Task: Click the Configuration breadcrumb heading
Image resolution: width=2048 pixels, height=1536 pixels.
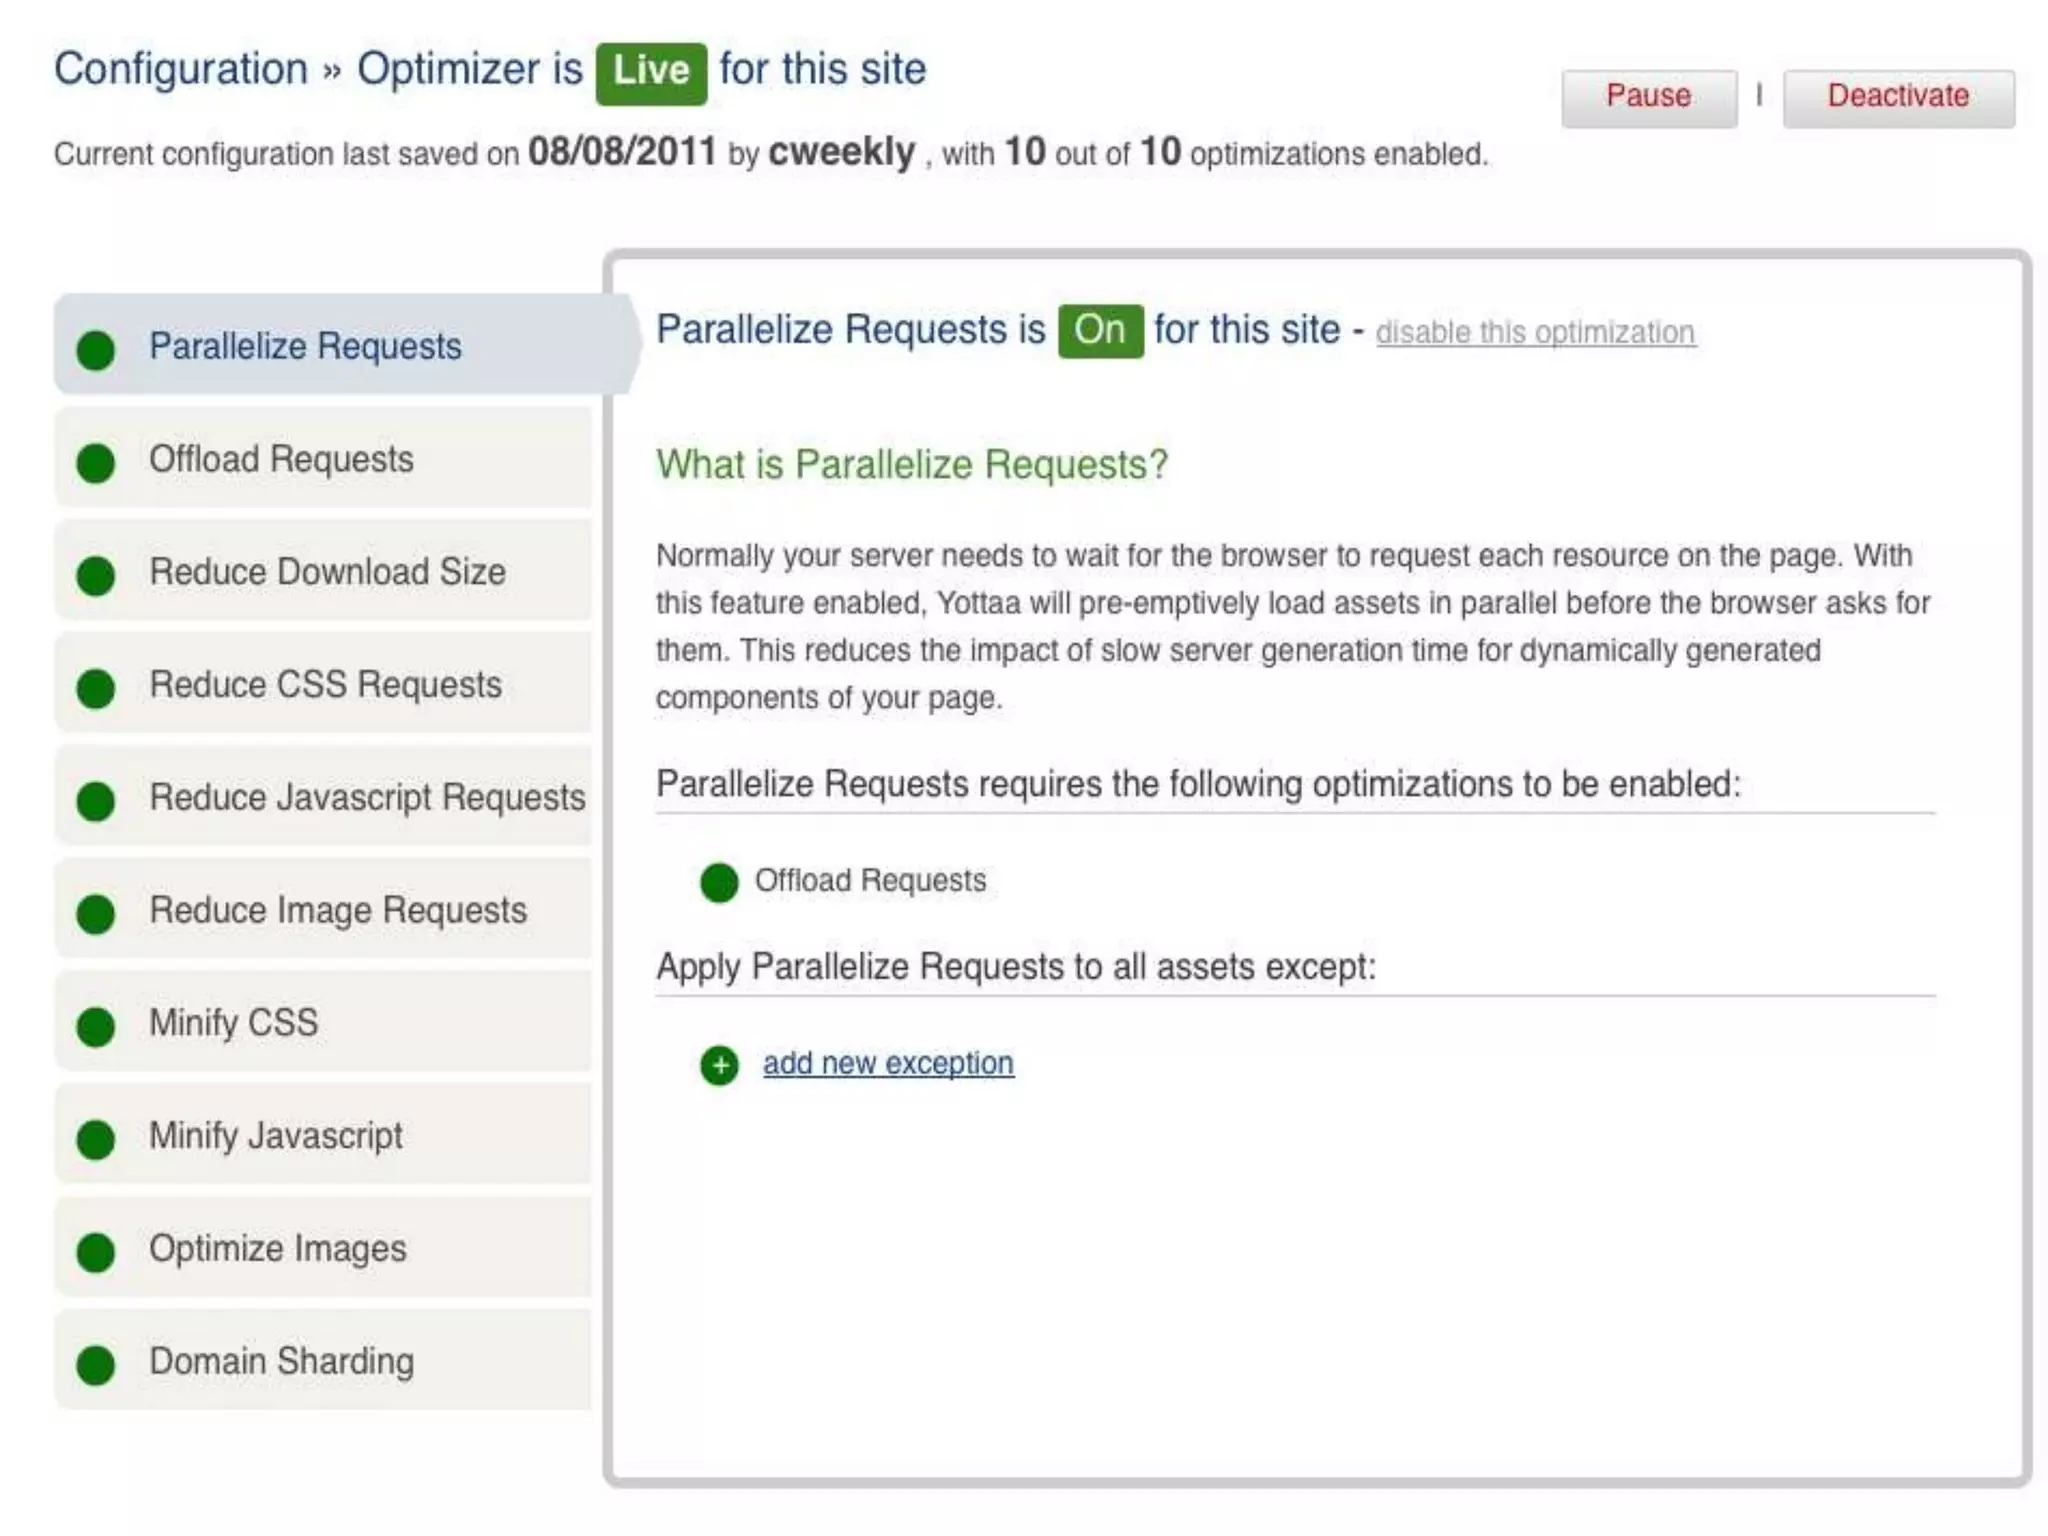Action: pos(181,70)
